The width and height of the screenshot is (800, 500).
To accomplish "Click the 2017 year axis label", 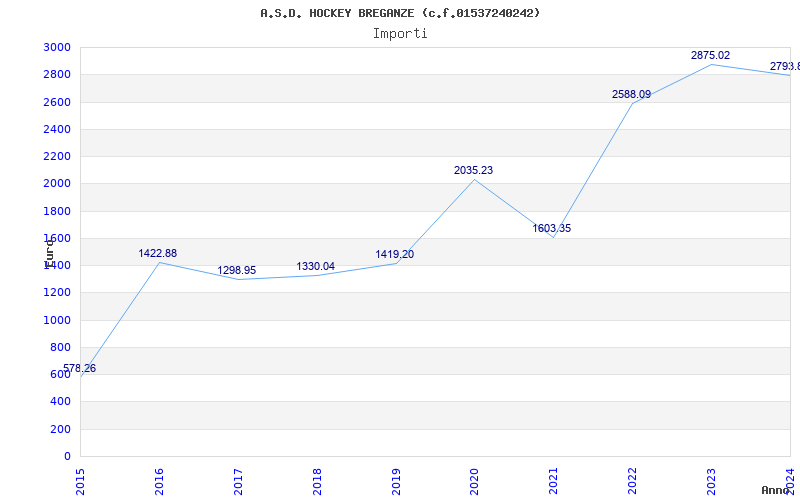I will click(238, 481).
